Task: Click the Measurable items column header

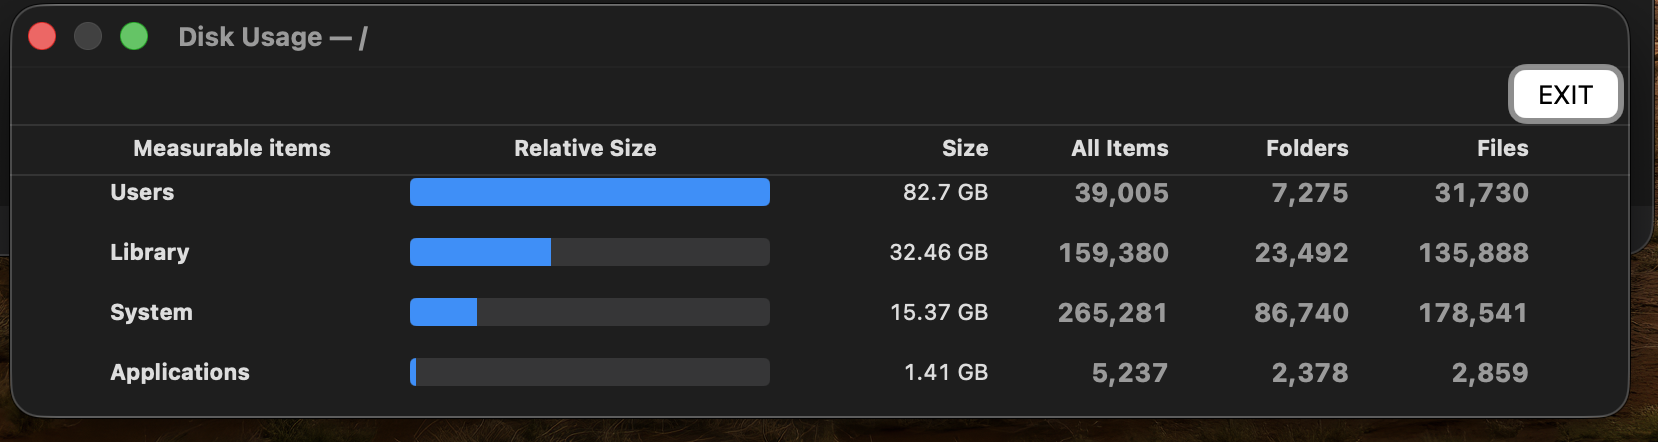Action: pyautogui.click(x=232, y=148)
